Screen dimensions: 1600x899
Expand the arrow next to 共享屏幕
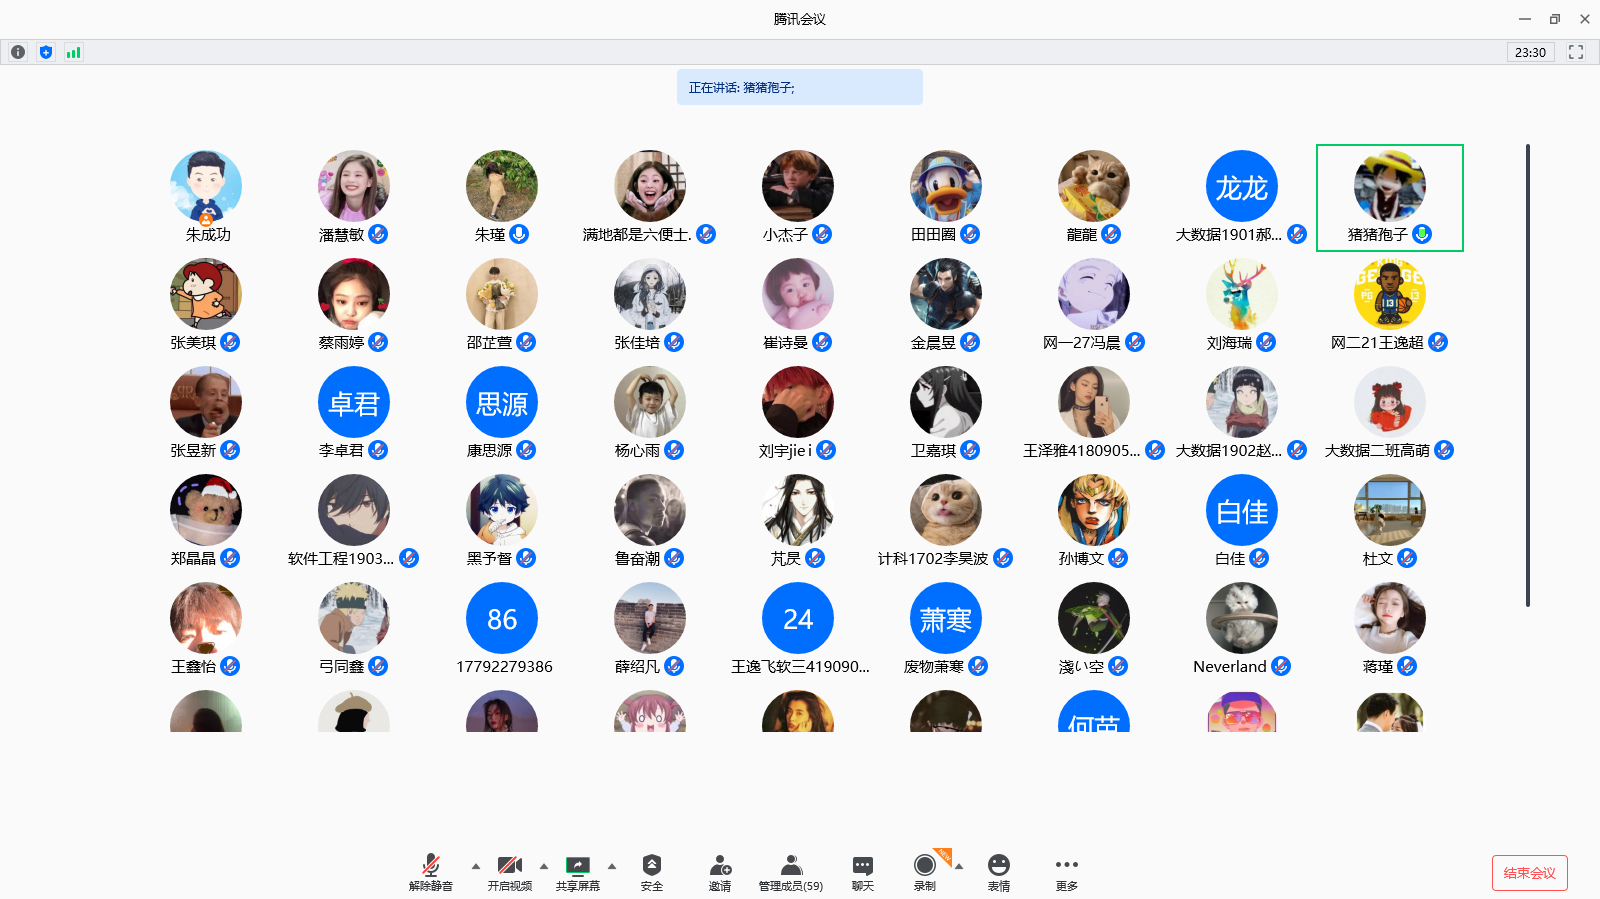(612, 866)
